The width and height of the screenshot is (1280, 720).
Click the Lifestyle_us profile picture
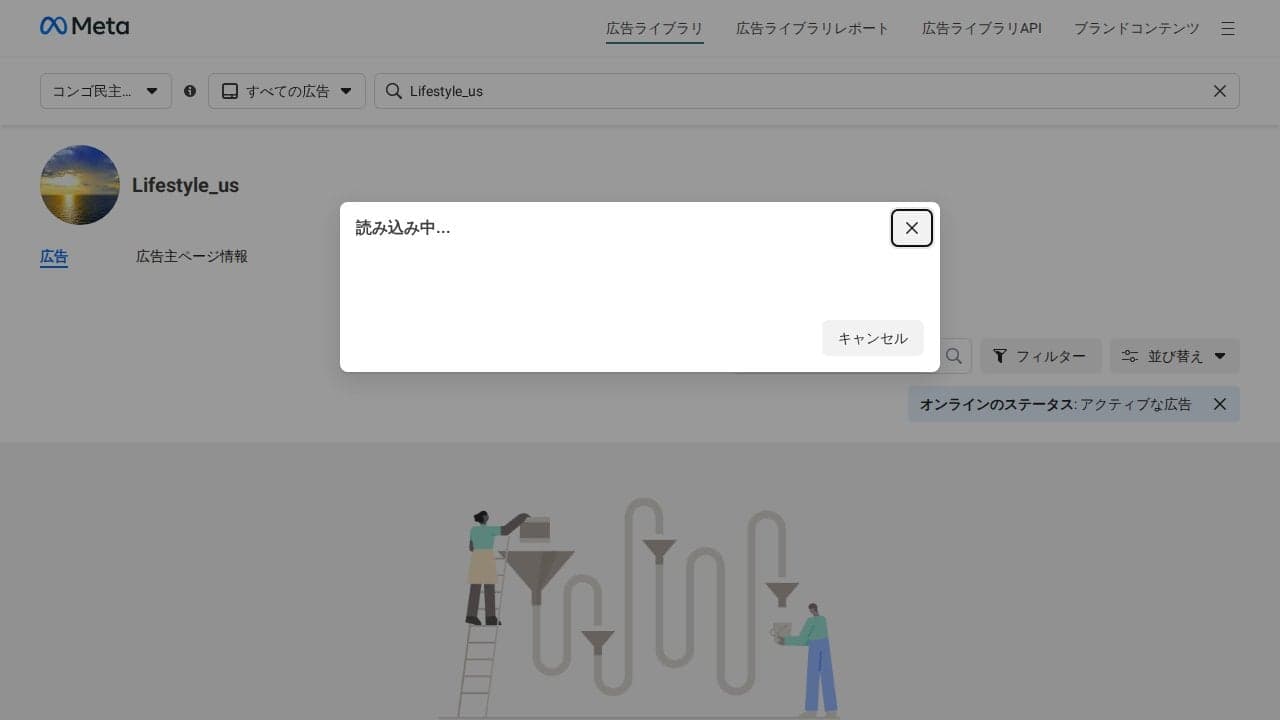tap(80, 185)
